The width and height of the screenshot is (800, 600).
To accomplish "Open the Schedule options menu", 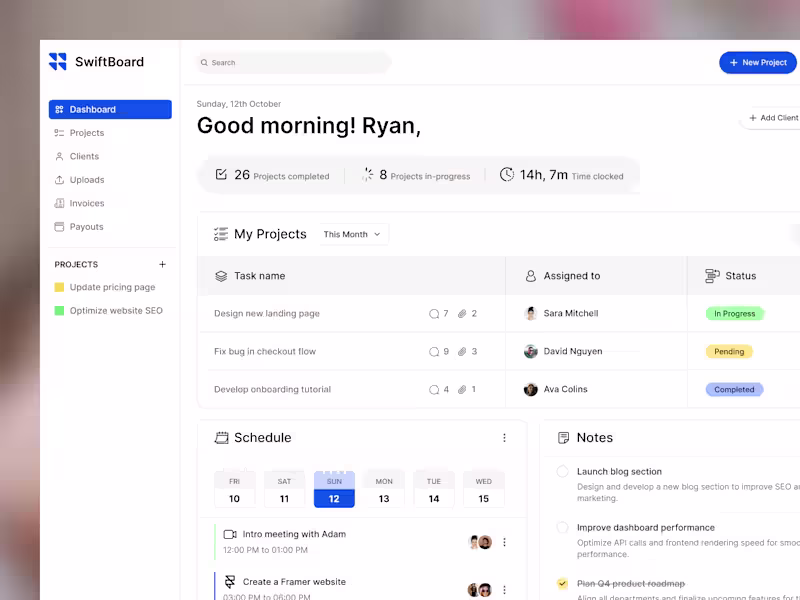I will 505,437.
